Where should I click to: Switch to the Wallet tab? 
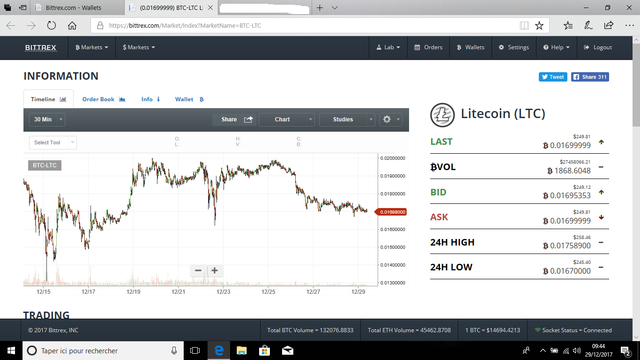pos(189,99)
